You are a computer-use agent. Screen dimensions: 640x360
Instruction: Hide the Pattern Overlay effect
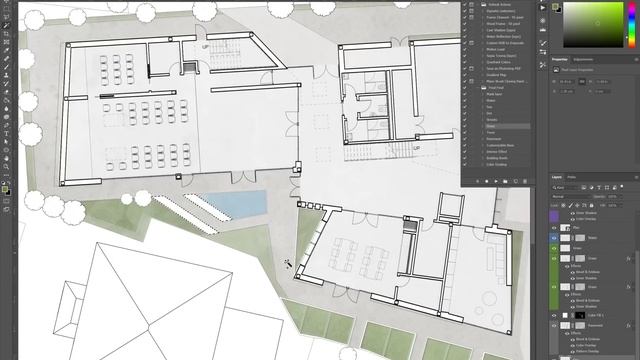point(573,351)
